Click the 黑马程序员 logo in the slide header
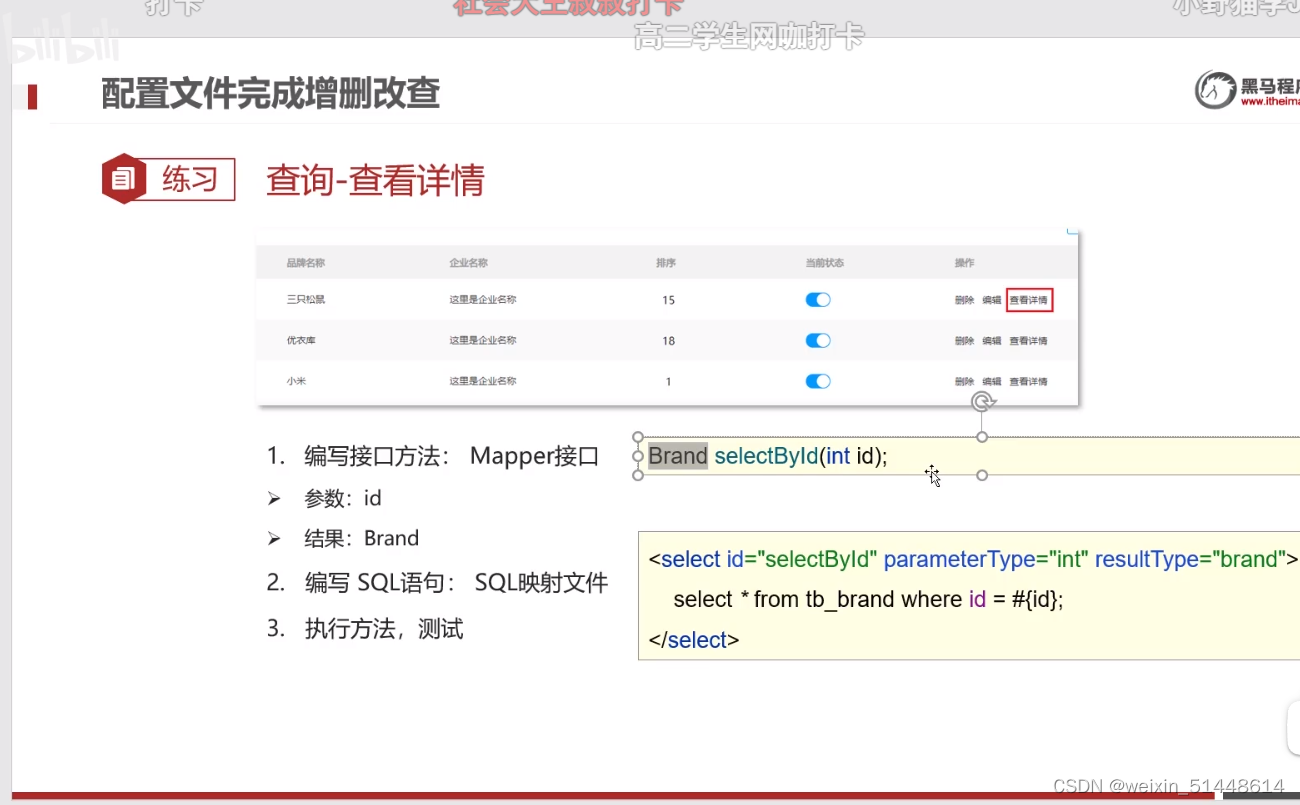The height and width of the screenshot is (805, 1300). click(x=1248, y=90)
